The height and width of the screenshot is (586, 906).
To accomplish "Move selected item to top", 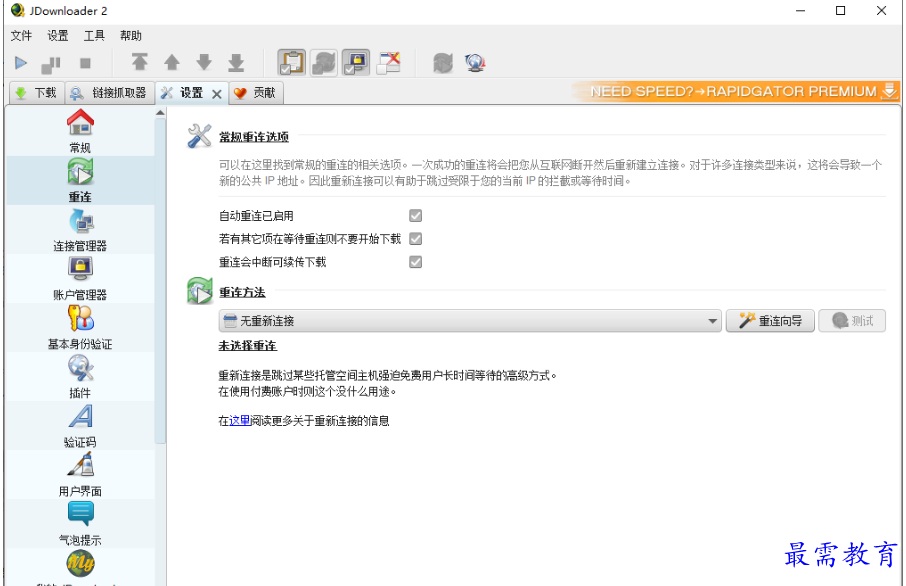I will (139, 62).
